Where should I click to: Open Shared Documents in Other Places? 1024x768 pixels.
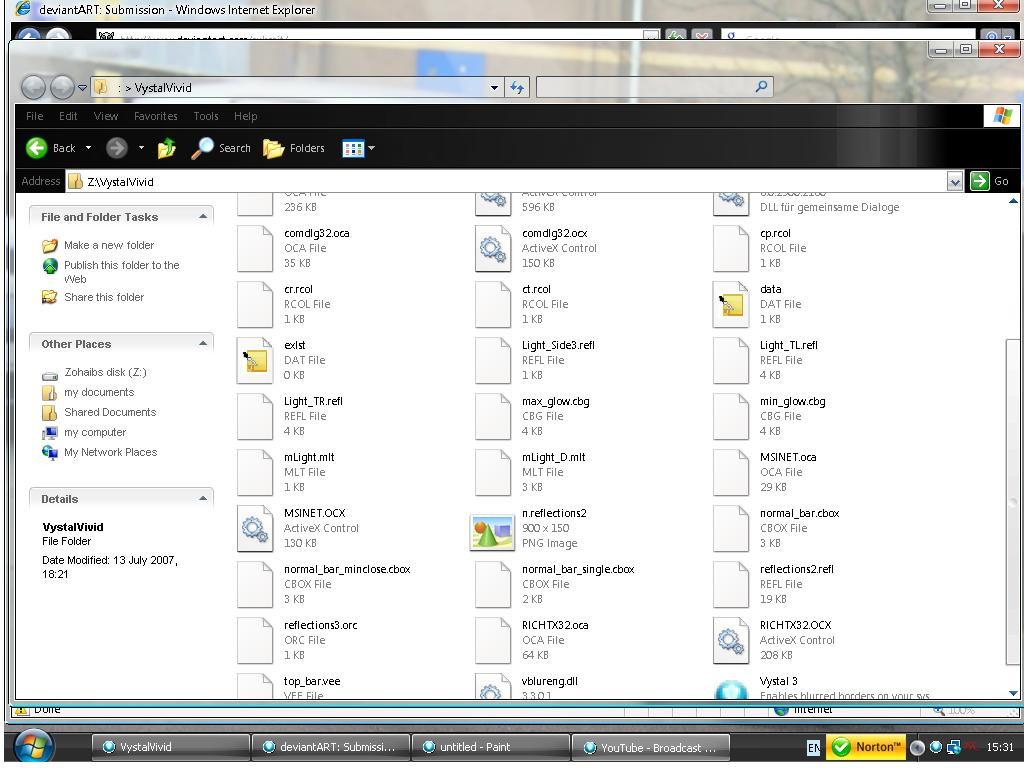pos(110,412)
